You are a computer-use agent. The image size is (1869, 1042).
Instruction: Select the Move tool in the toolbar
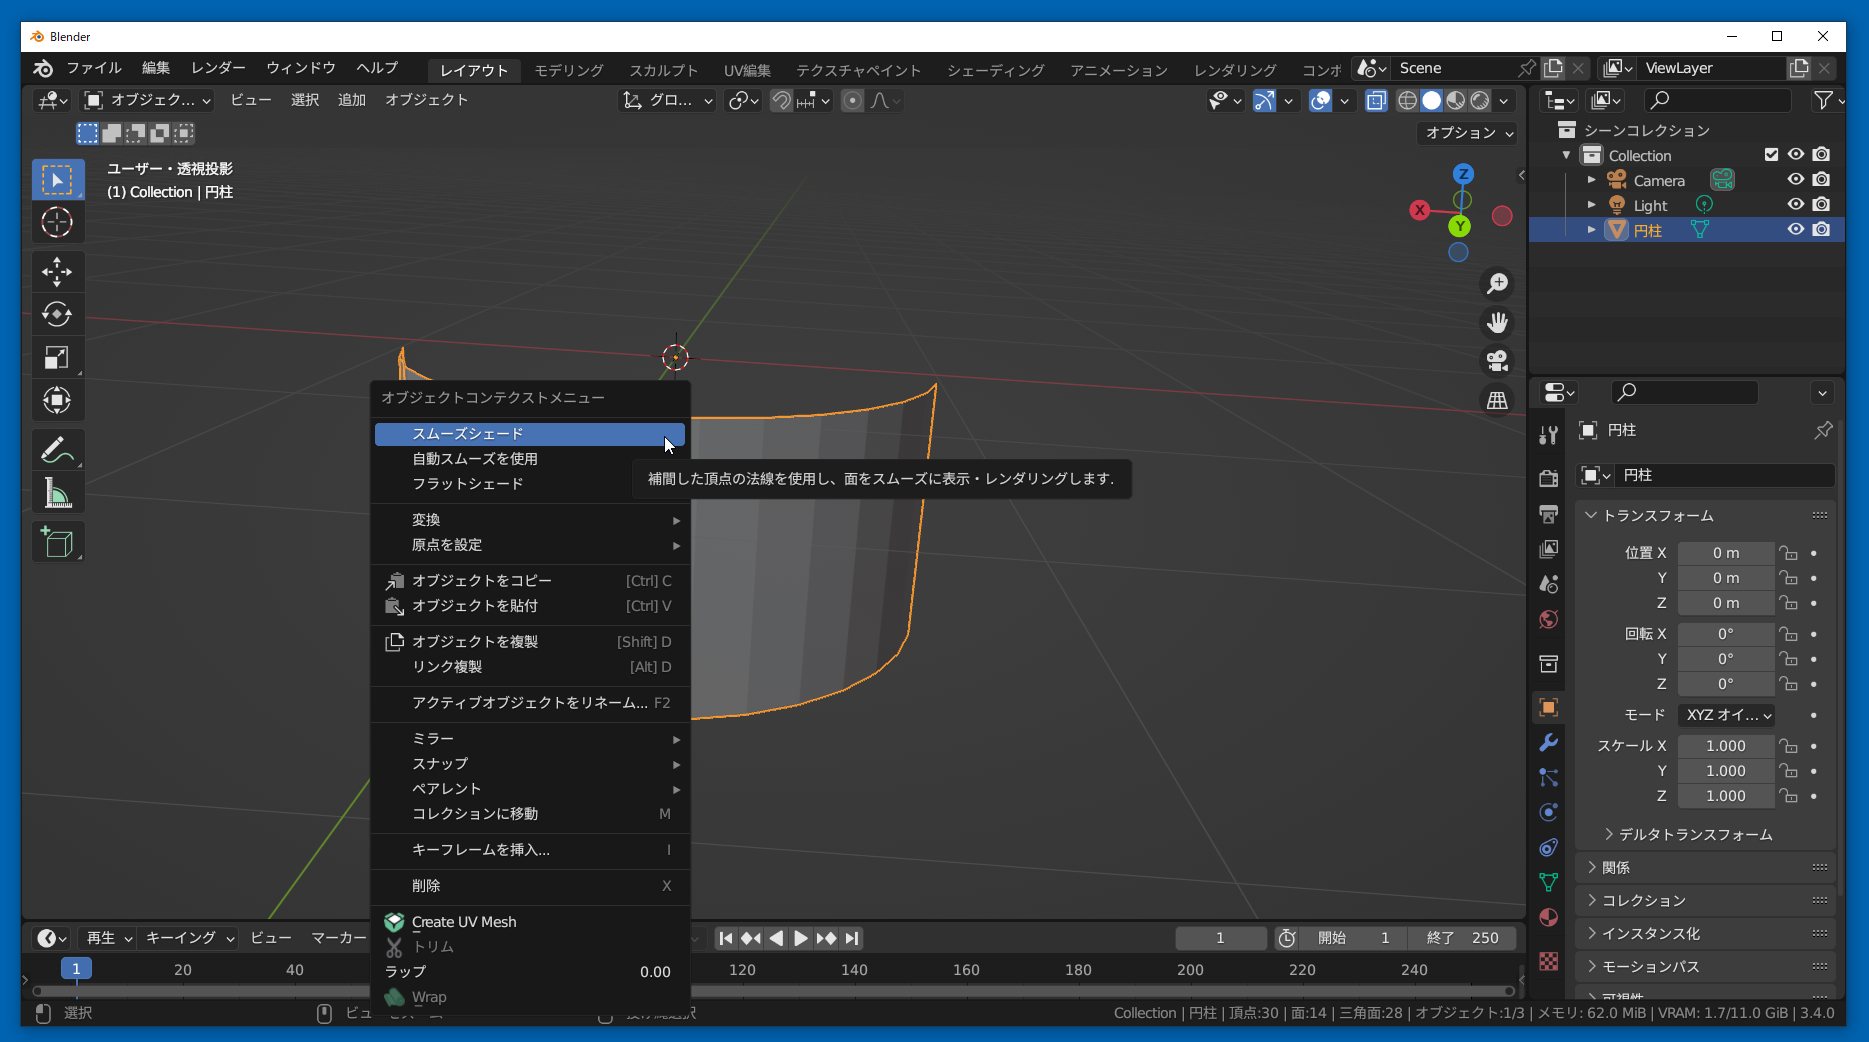point(57,272)
